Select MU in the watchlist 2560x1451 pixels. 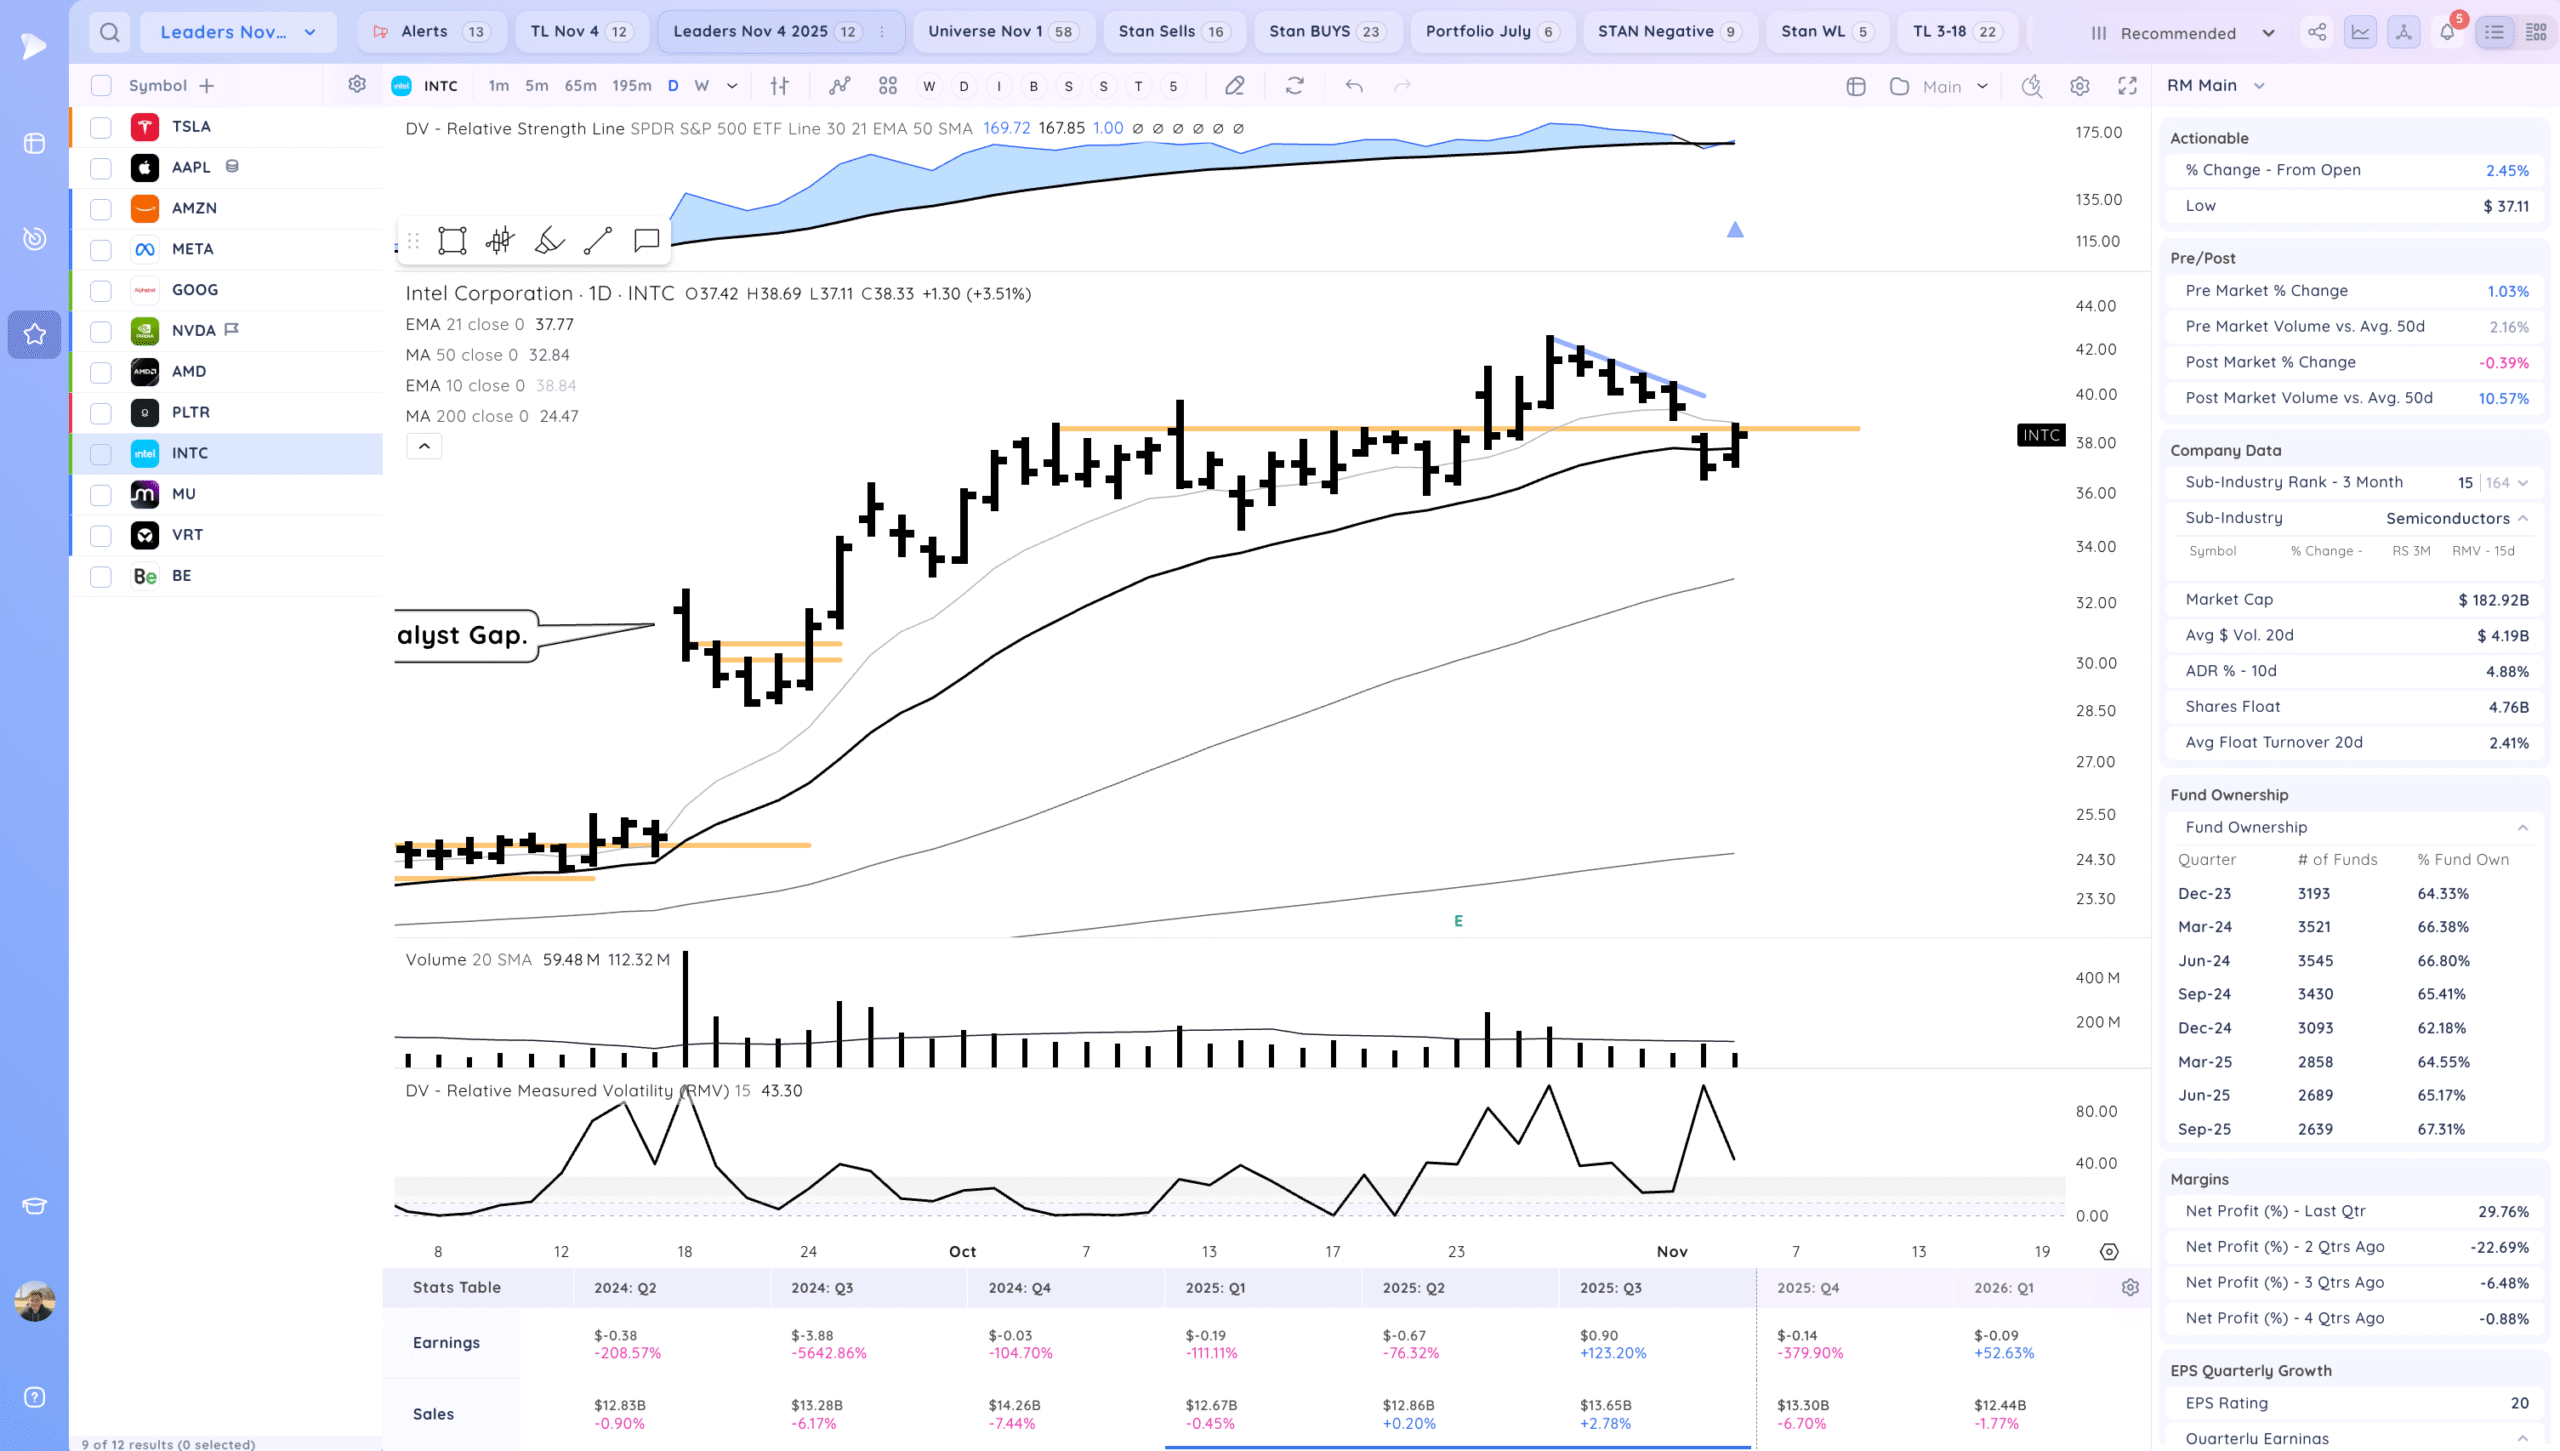pos(184,494)
